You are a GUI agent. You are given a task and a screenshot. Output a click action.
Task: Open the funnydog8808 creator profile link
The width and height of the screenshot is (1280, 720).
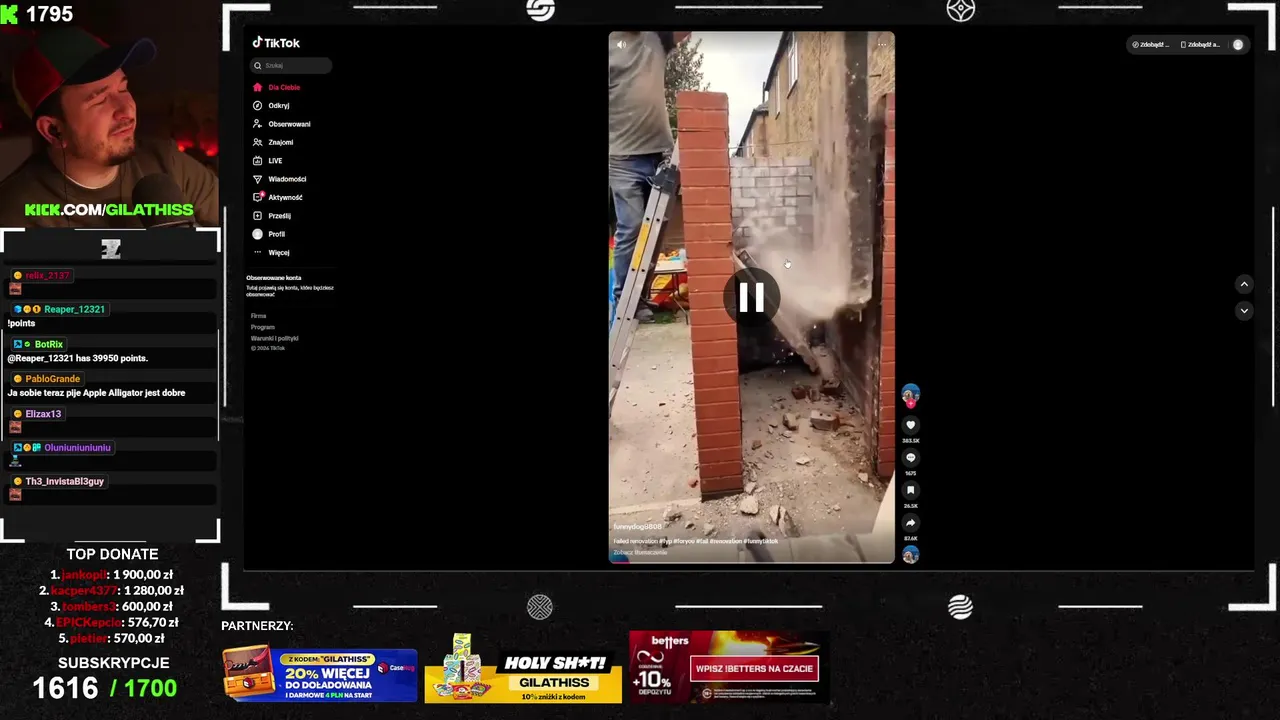pos(637,527)
